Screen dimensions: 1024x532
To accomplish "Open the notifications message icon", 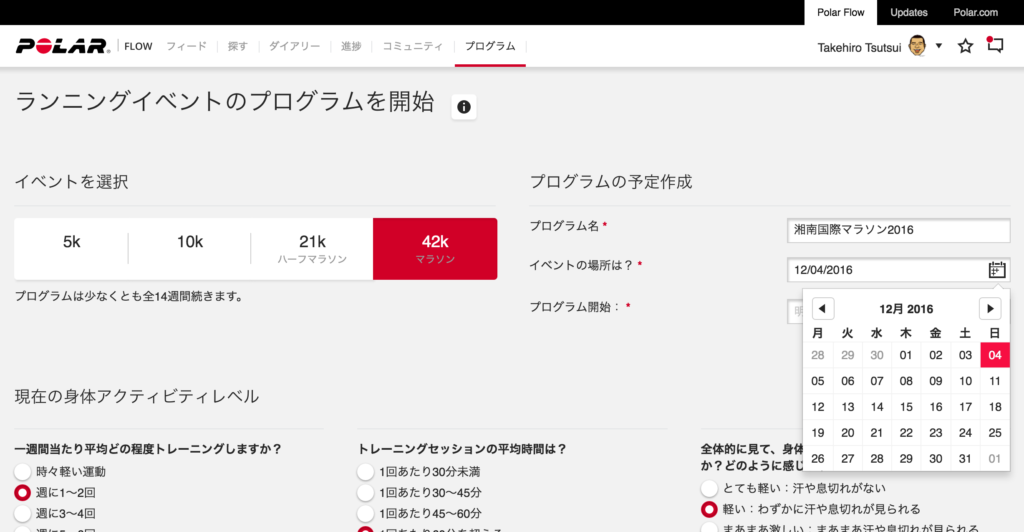I will [994, 46].
